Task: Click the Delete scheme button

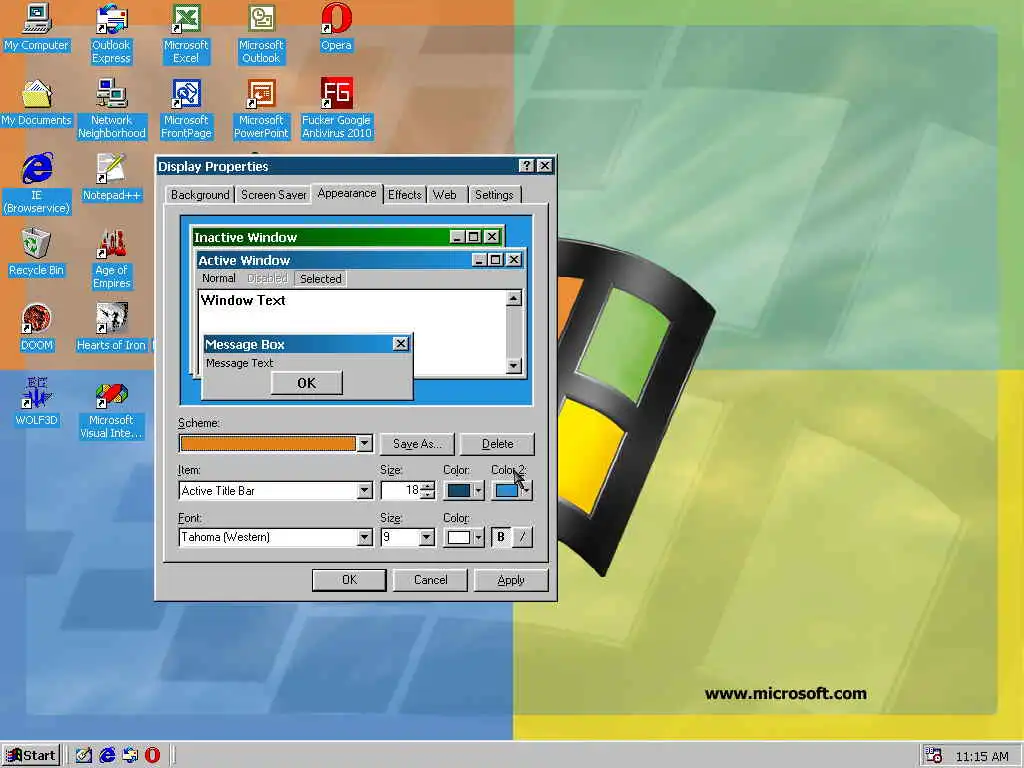Action: click(x=497, y=444)
